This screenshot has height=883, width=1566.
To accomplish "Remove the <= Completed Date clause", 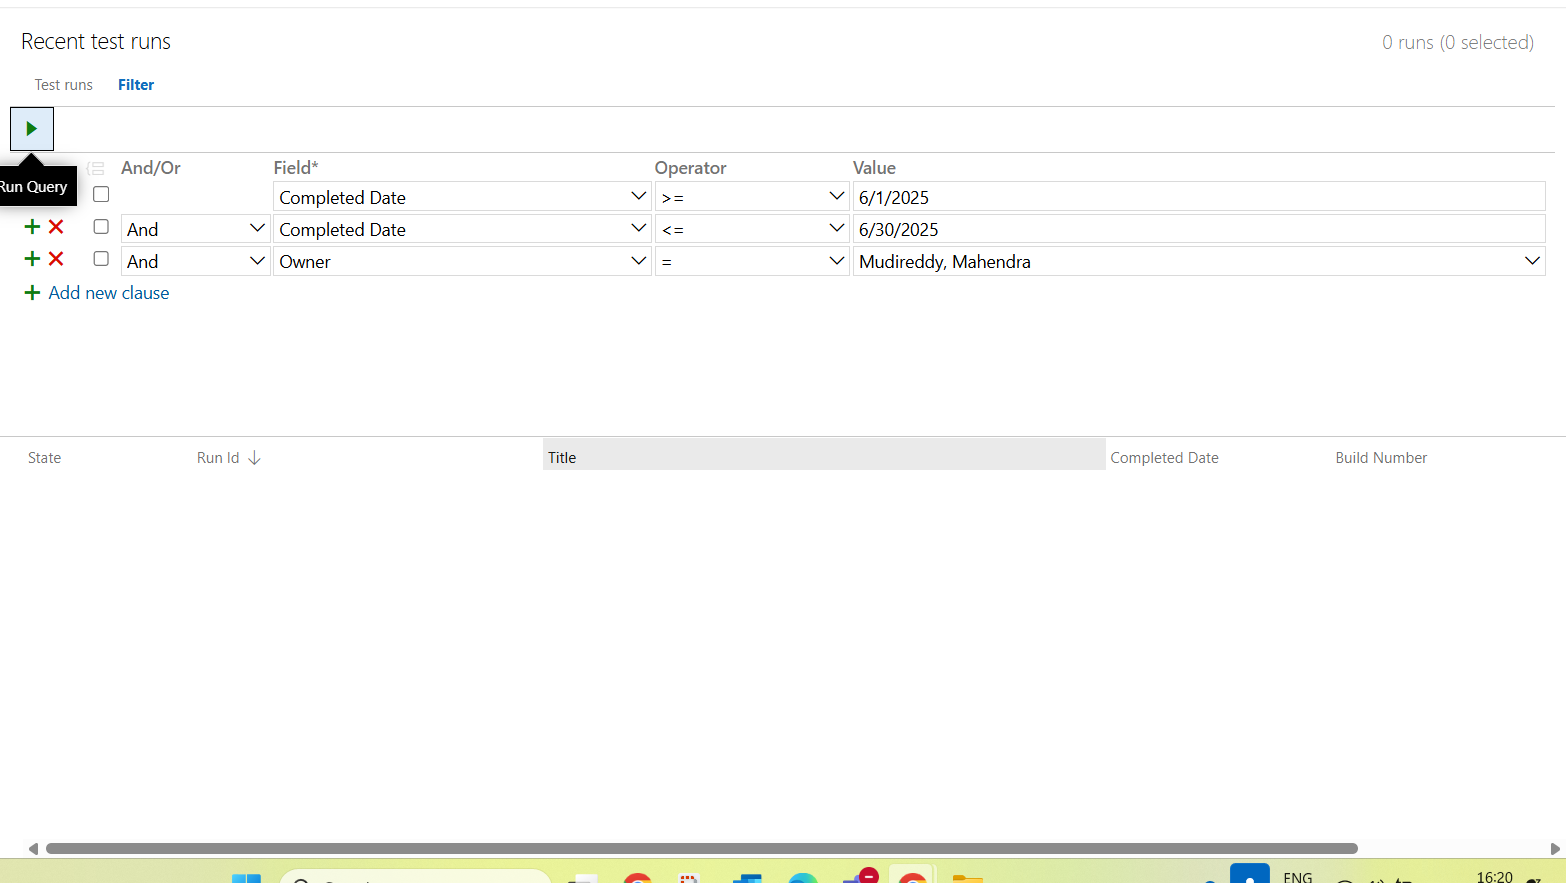I will point(56,227).
